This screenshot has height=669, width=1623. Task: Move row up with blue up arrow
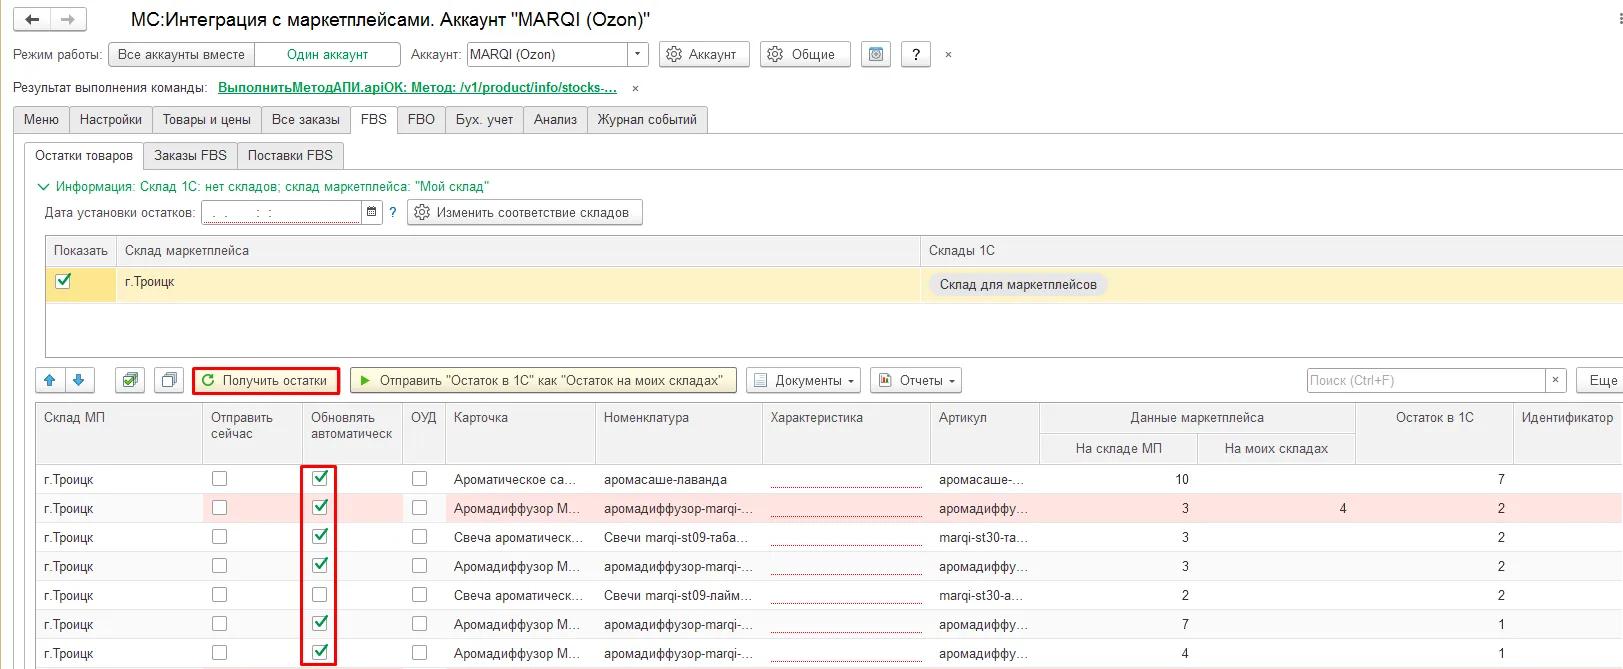point(50,380)
